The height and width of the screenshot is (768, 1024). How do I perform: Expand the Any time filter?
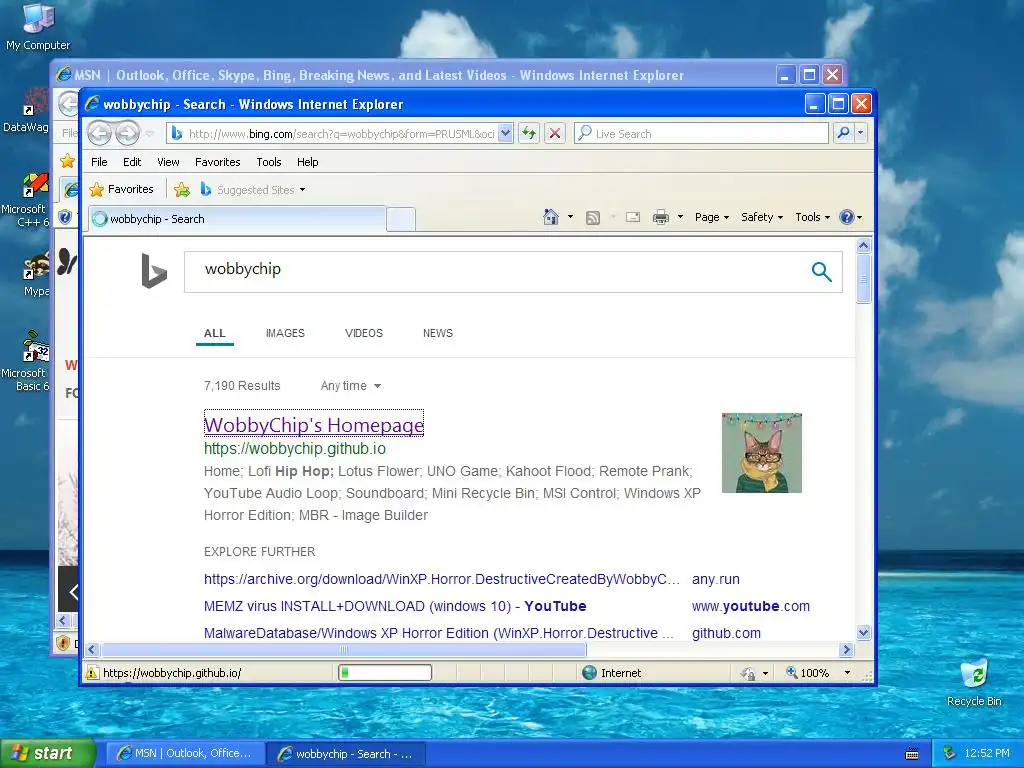351,386
